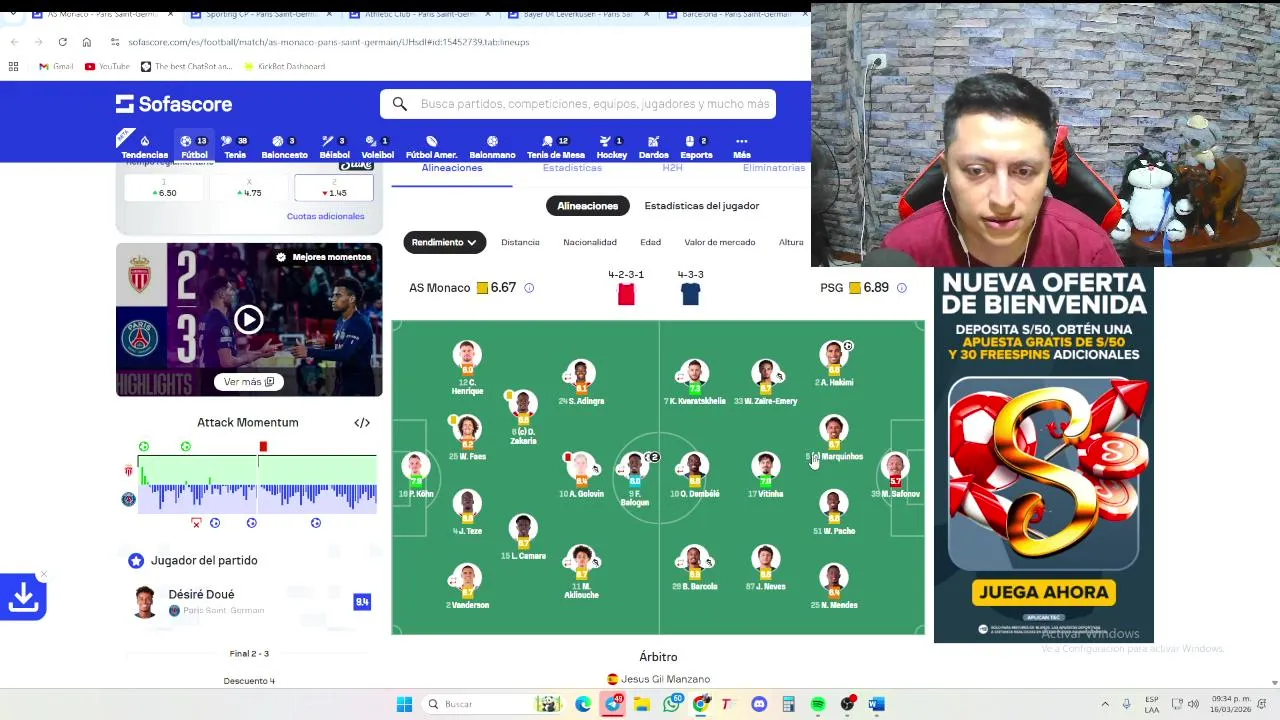Open Discord from the taskbar

[759, 704]
